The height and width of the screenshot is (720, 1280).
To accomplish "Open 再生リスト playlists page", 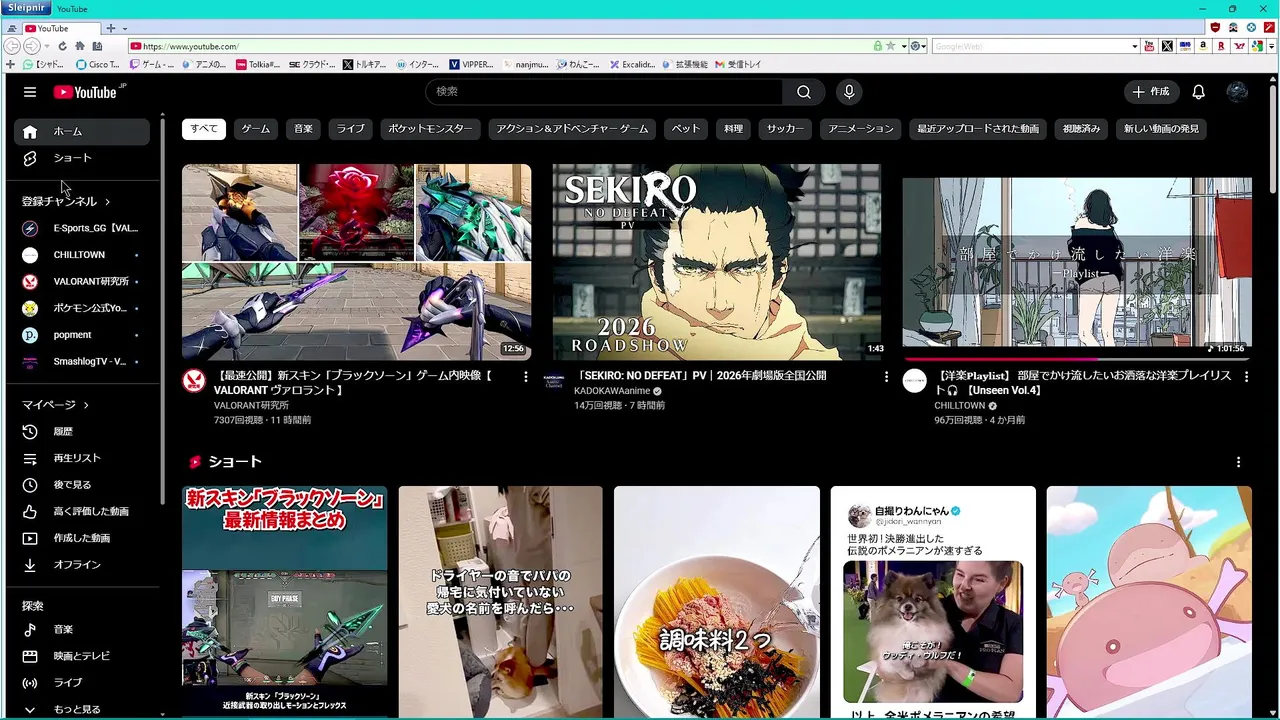I will [x=82, y=458].
